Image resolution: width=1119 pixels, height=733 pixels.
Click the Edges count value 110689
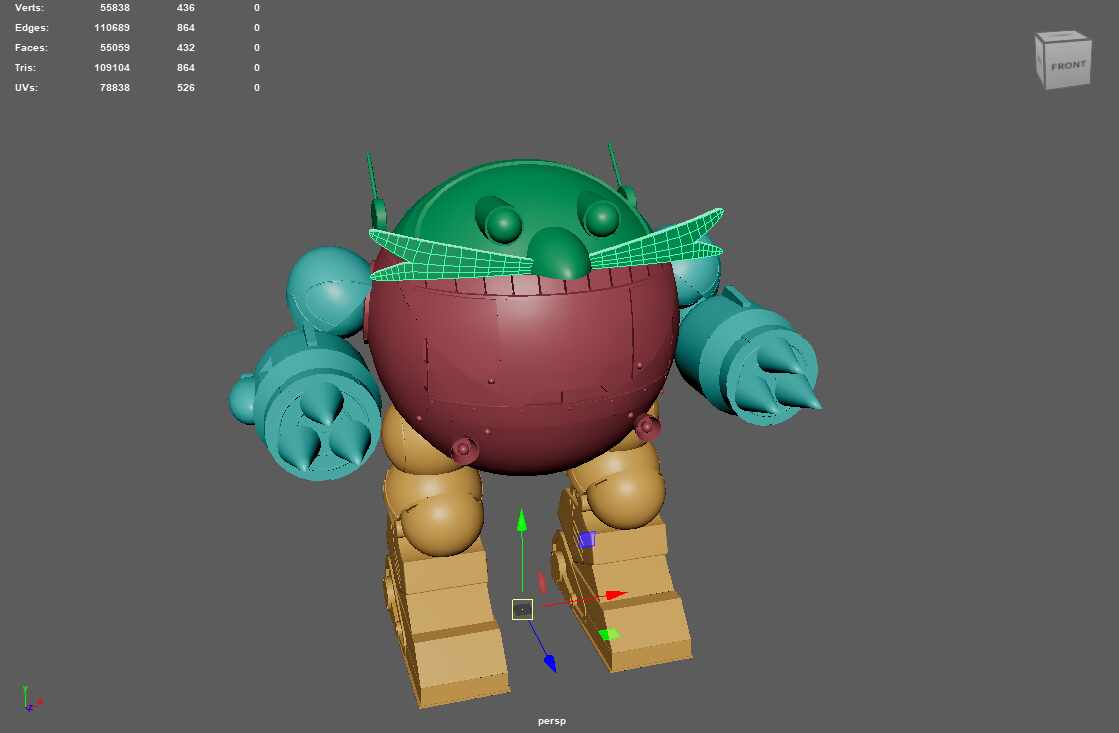(x=111, y=27)
